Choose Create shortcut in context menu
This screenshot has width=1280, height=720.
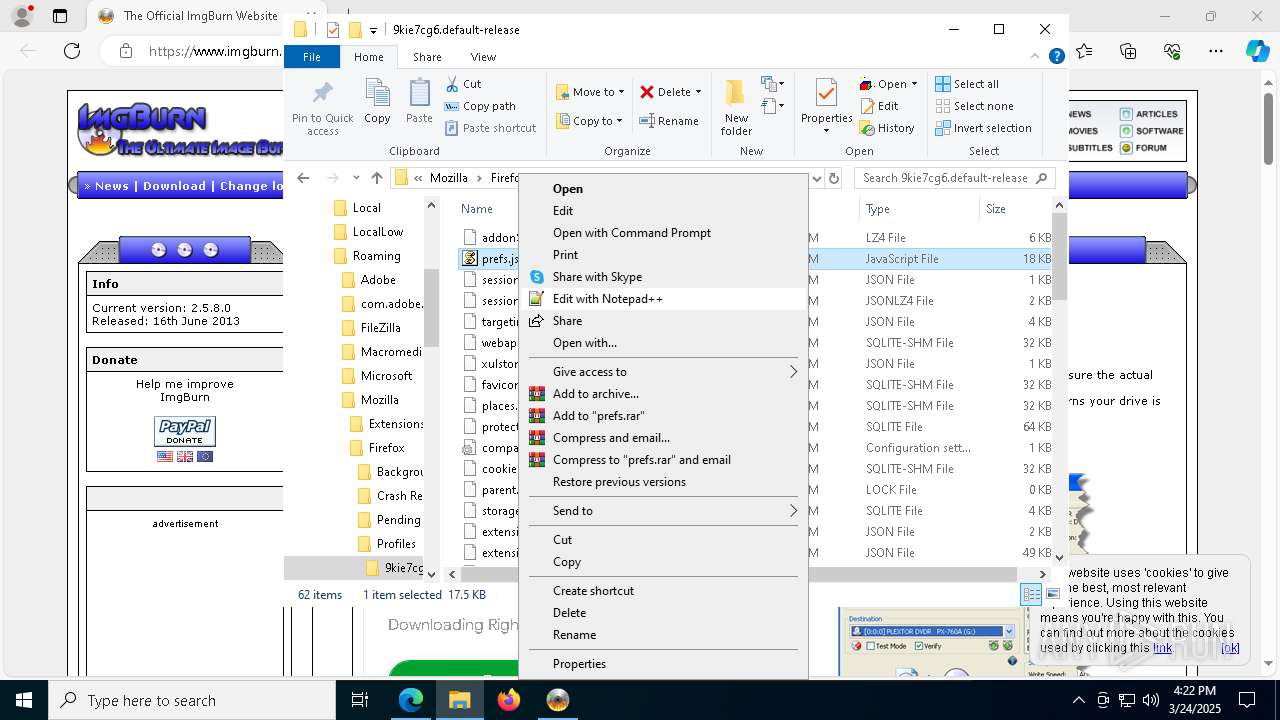(664, 591)
